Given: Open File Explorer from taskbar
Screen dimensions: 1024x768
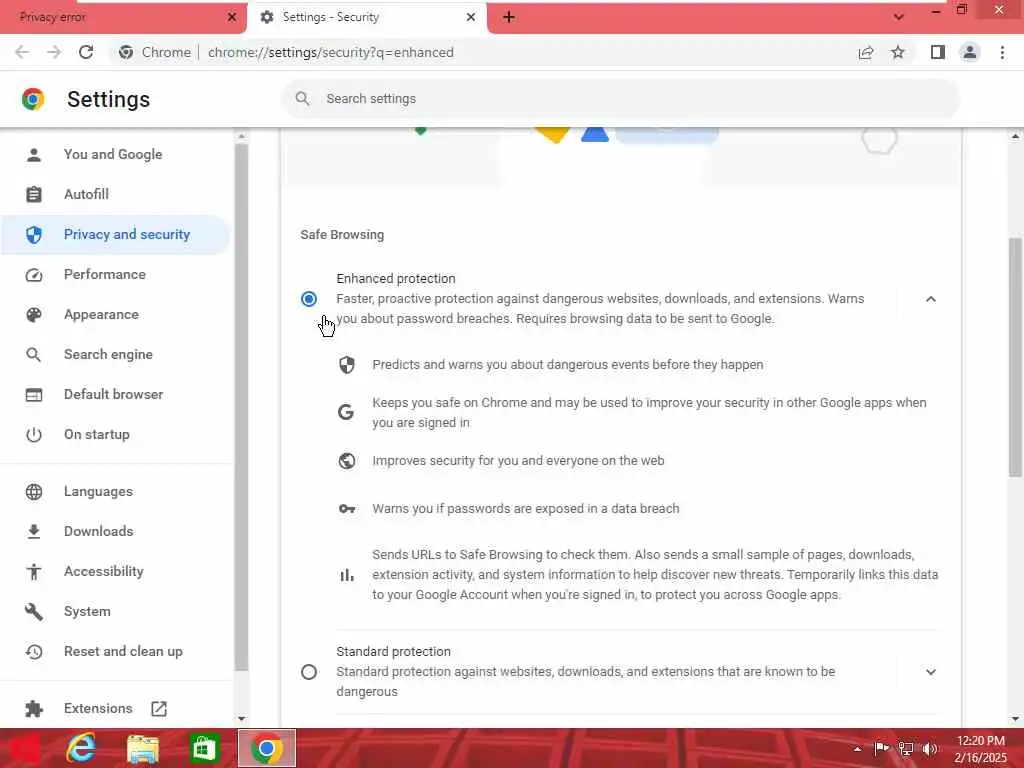Looking at the screenshot, I should pyautogui.click(x=143, y=748).
